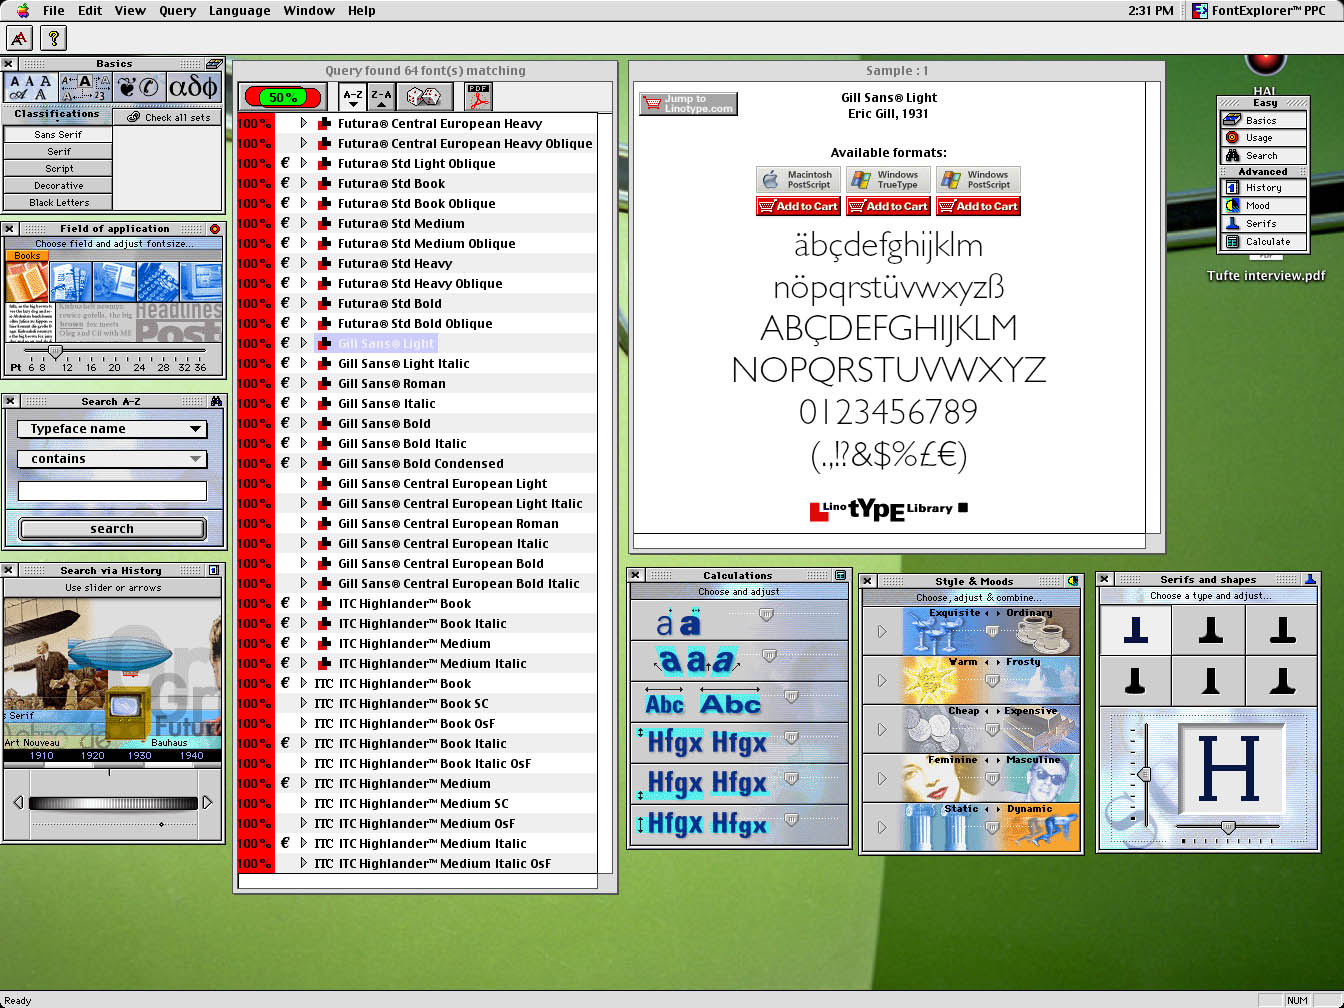Select the font size scaling icon in the Basics panel
The image size is (1344, 1008).
85,88
